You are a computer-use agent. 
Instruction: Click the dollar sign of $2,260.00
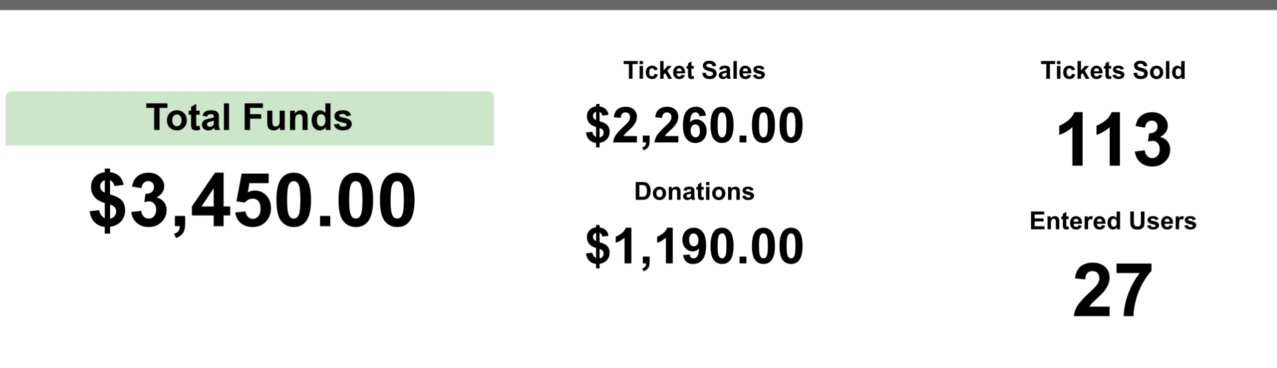[x=597, y=126]
